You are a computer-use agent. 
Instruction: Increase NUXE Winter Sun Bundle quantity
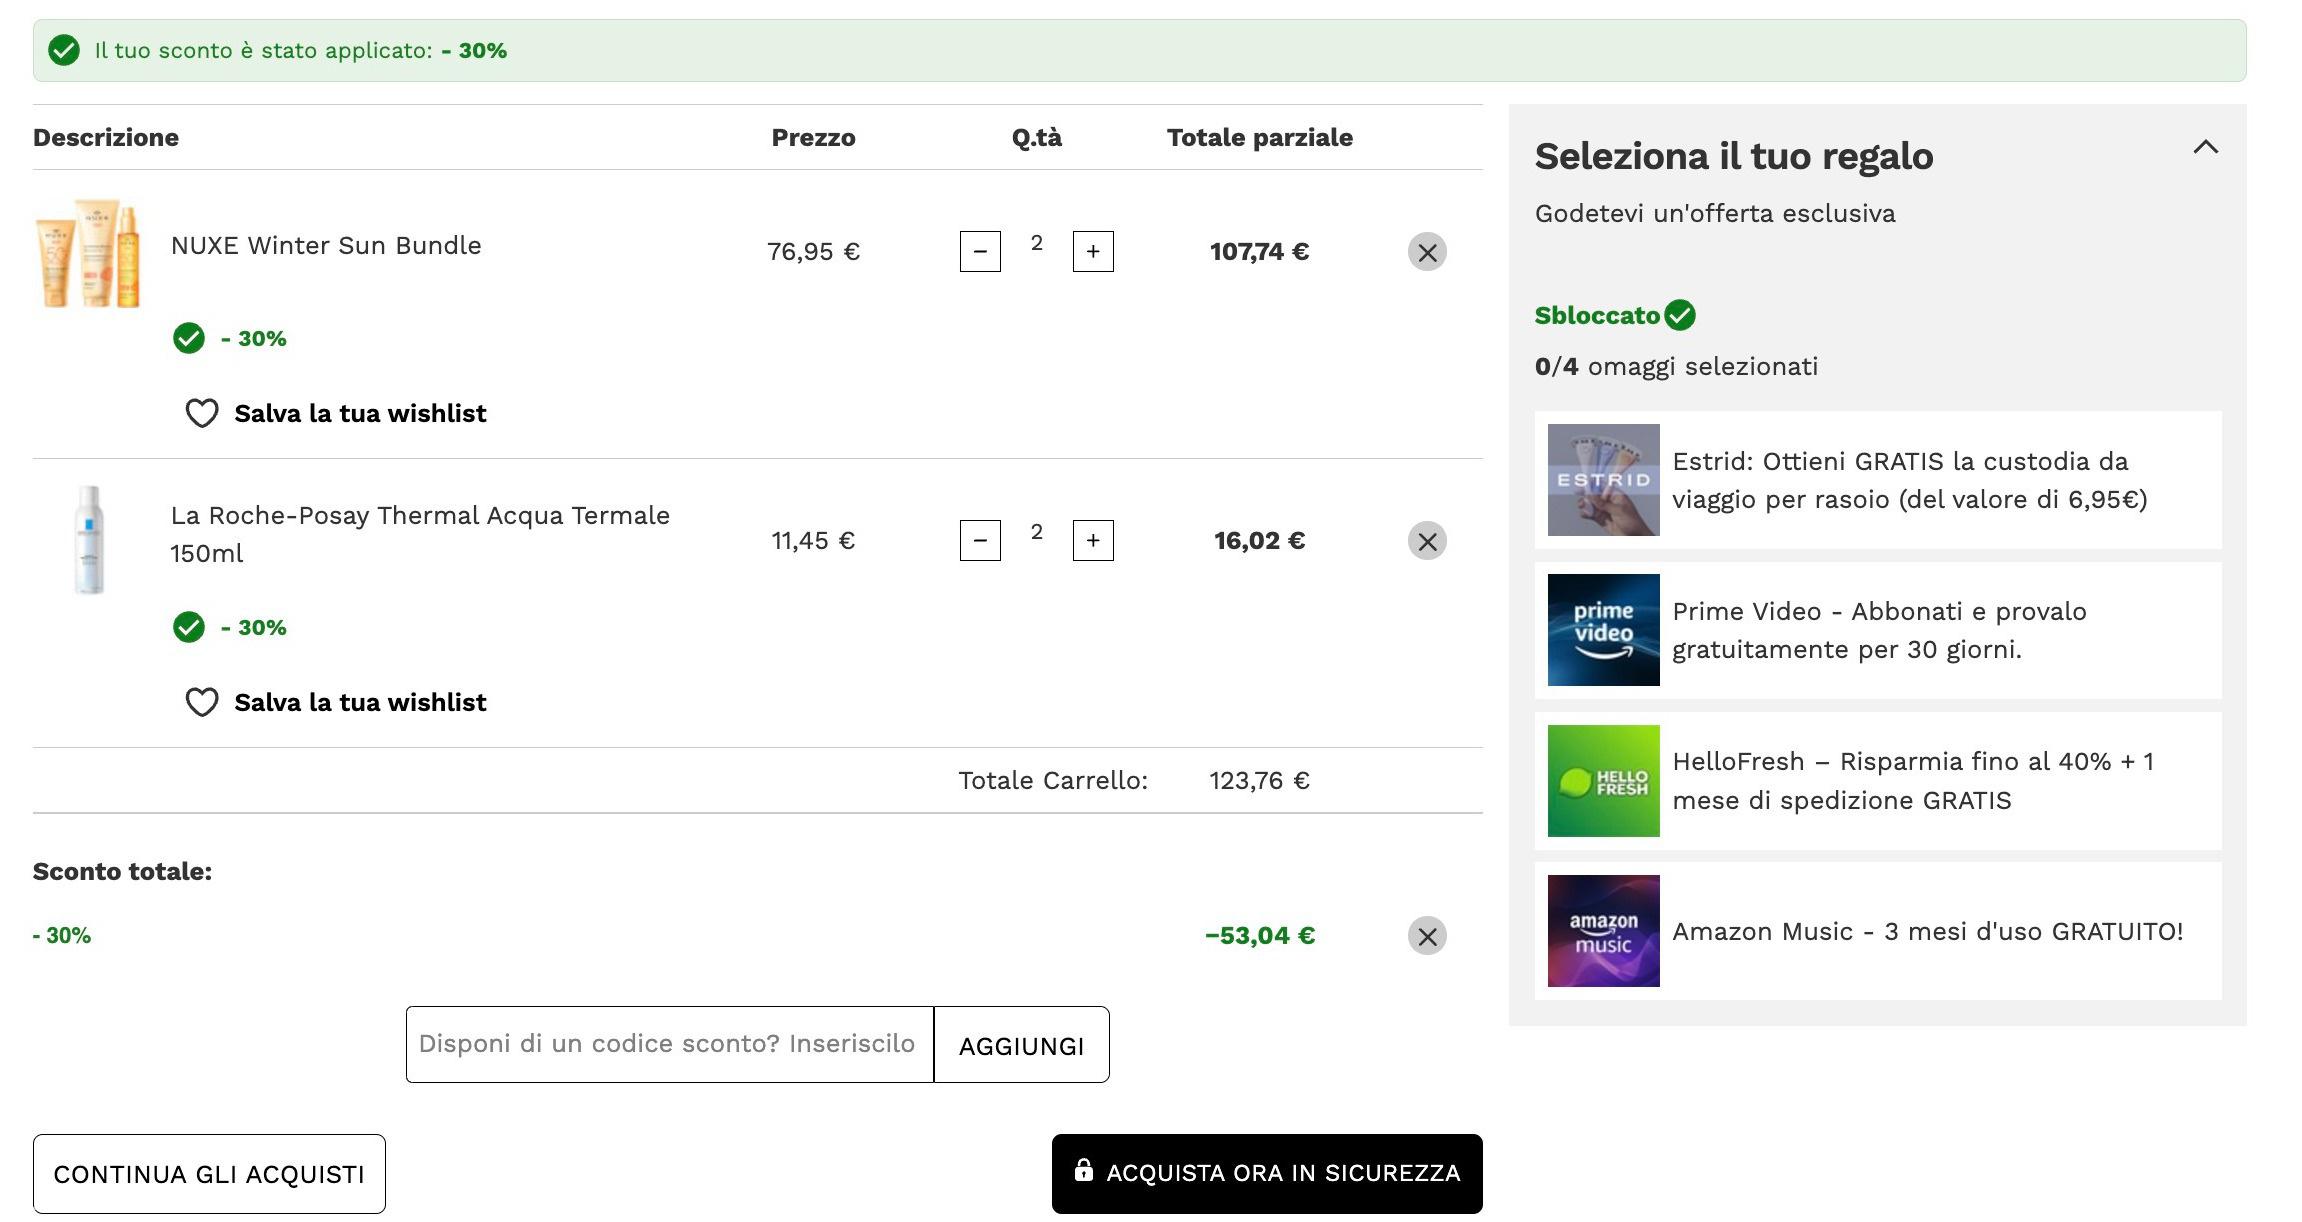click(x=1093, y=251)
